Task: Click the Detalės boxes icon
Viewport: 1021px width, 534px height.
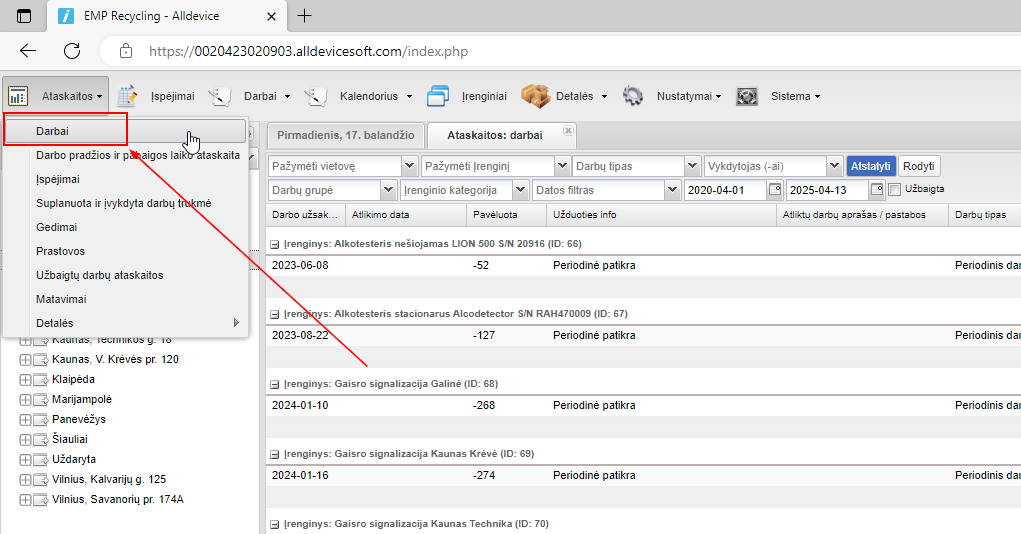Action: (x=536, y=96)
